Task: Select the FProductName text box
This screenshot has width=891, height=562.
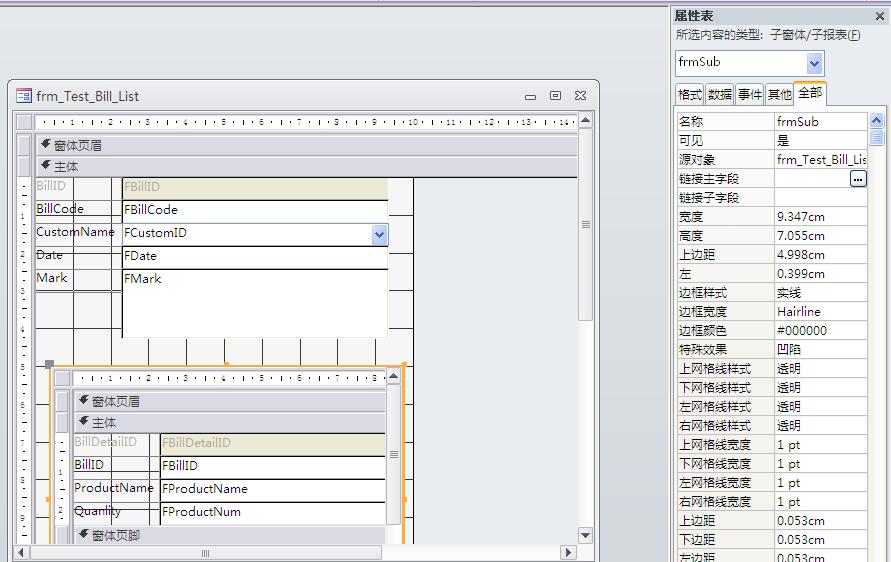Action: (x=273, y=490)
